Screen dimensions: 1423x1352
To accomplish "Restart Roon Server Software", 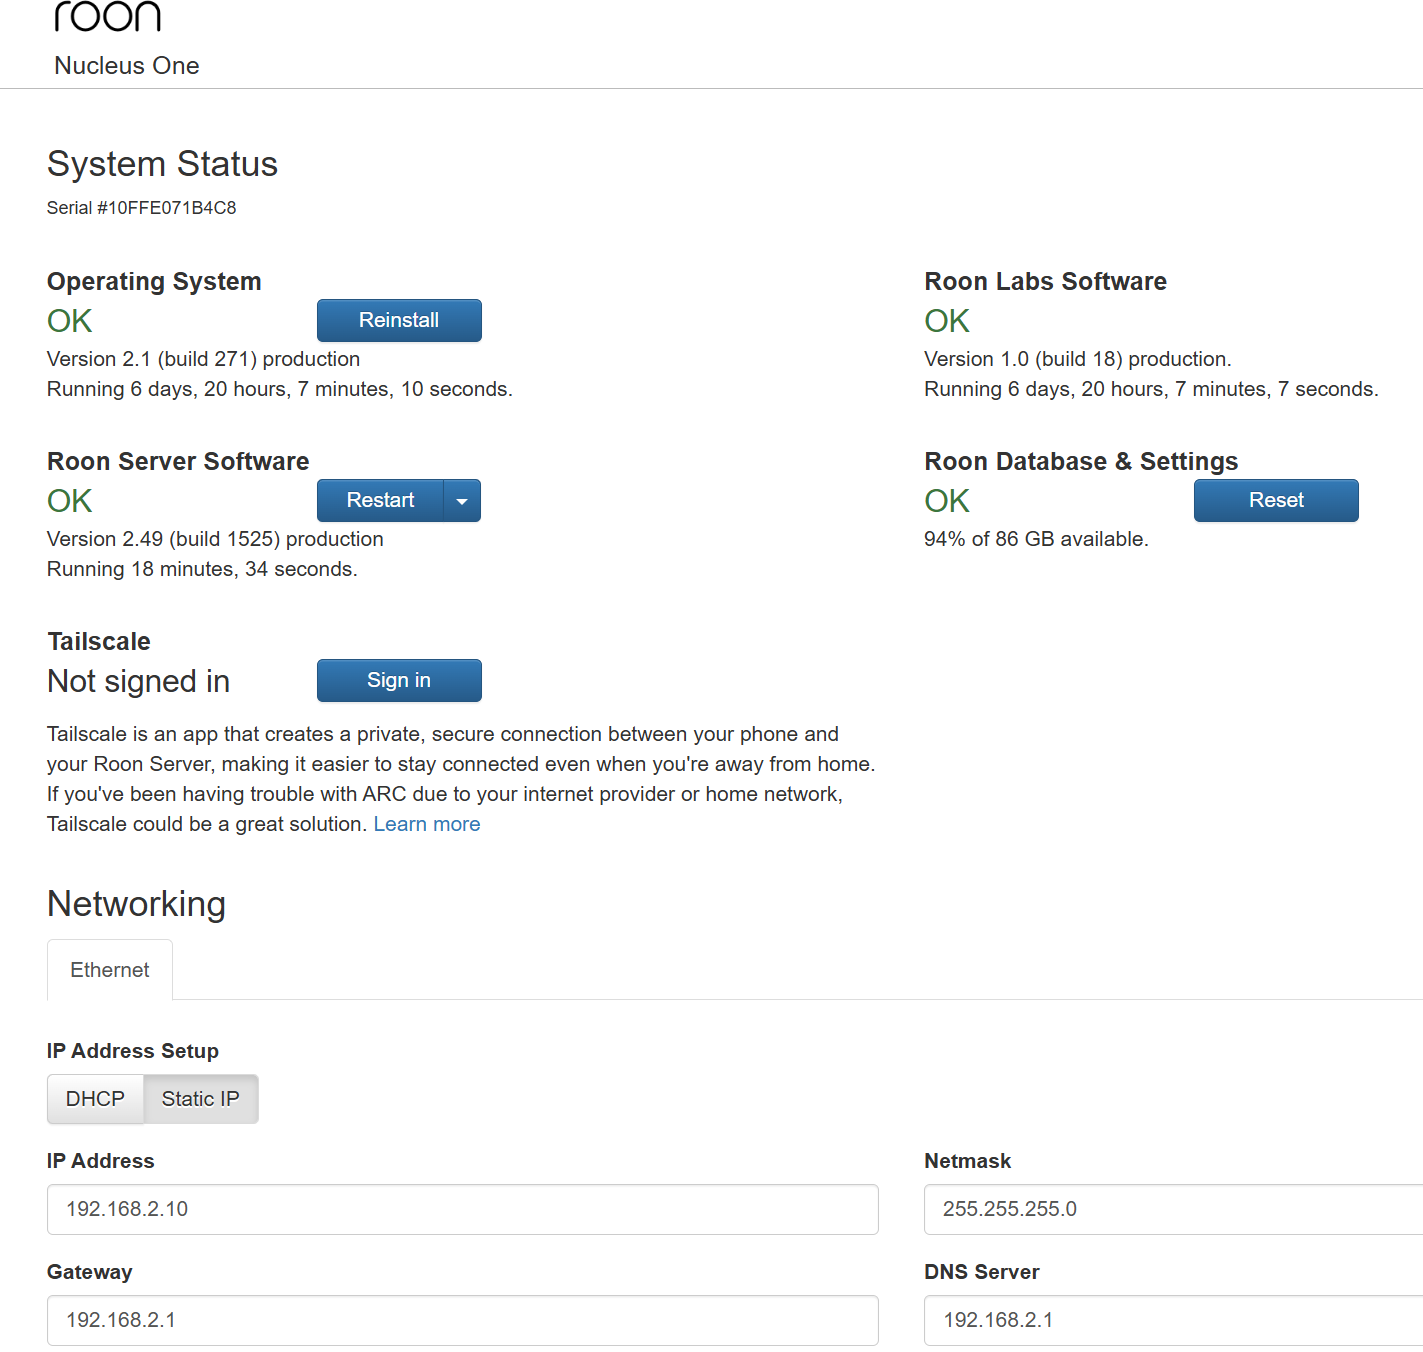I will [x=380, y=500].
